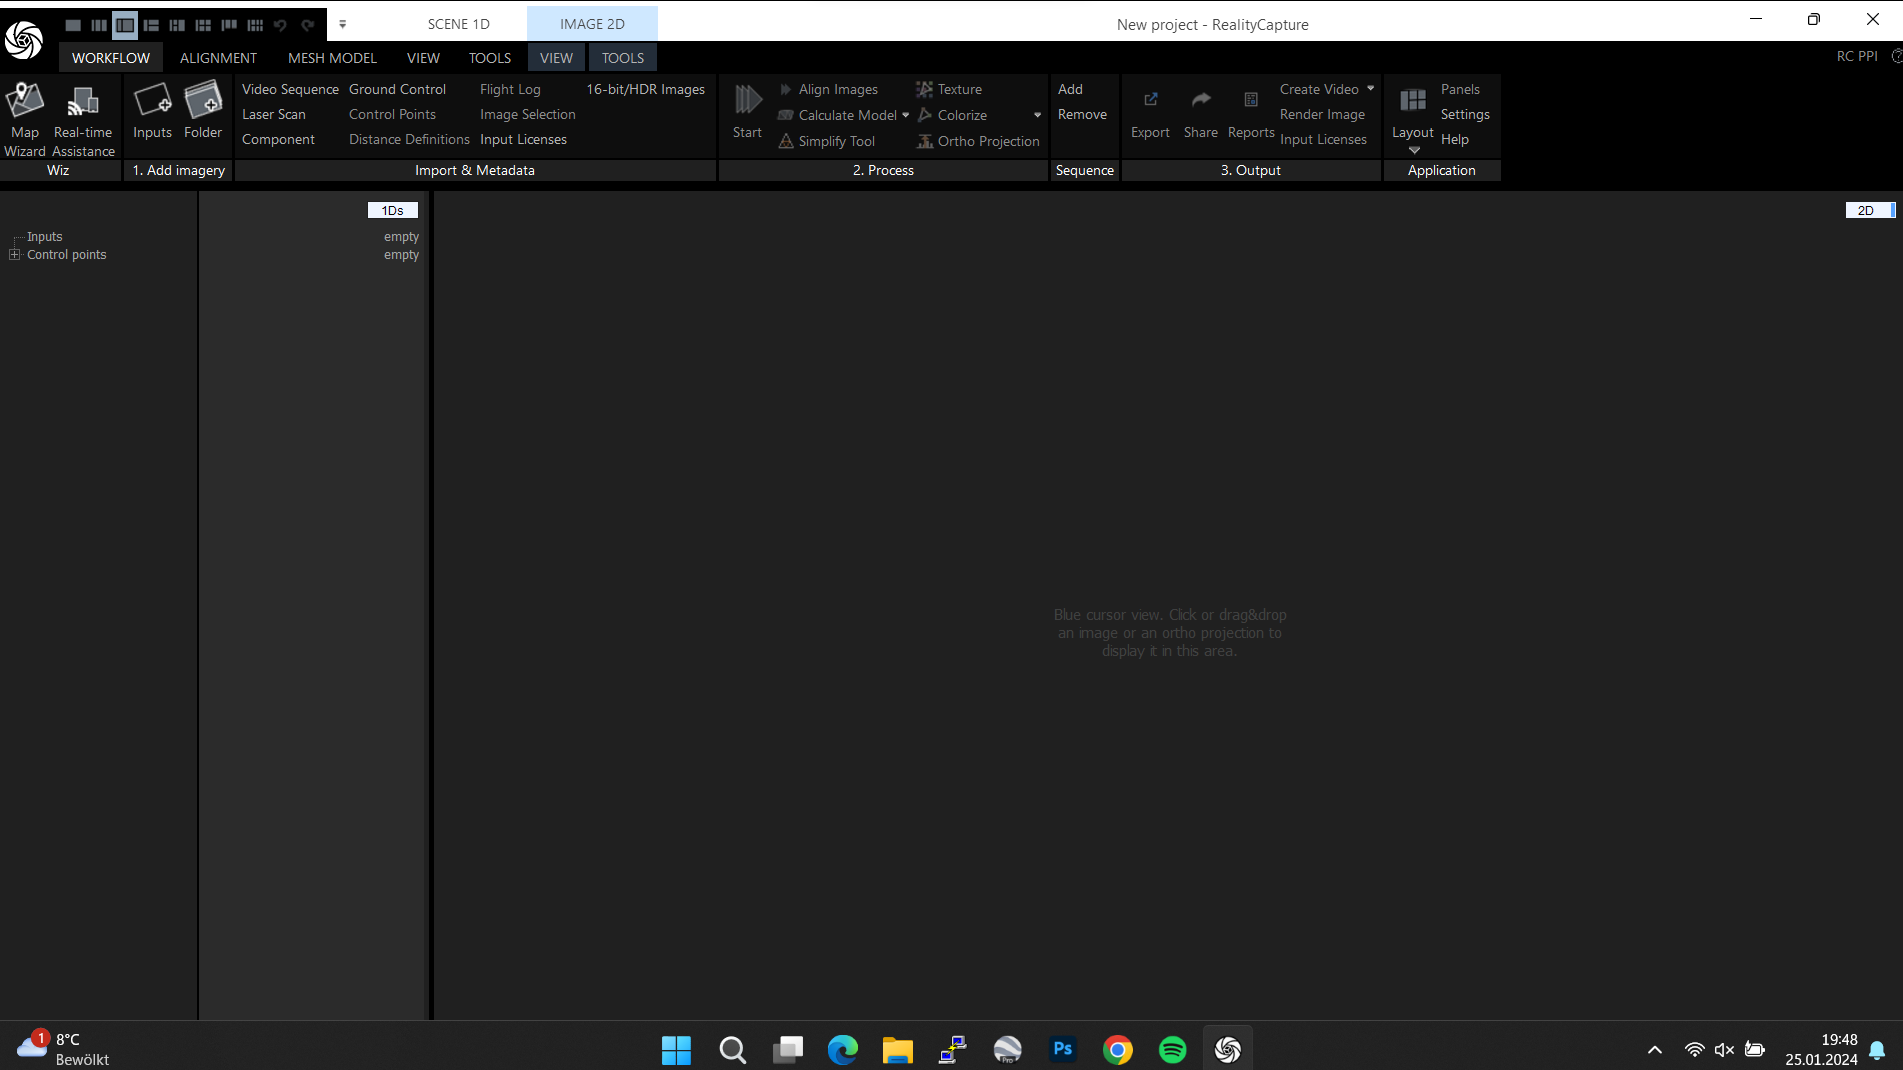Select the single-pane layout icon
The image size is (1903, 1070).
[x=73, y=25]
